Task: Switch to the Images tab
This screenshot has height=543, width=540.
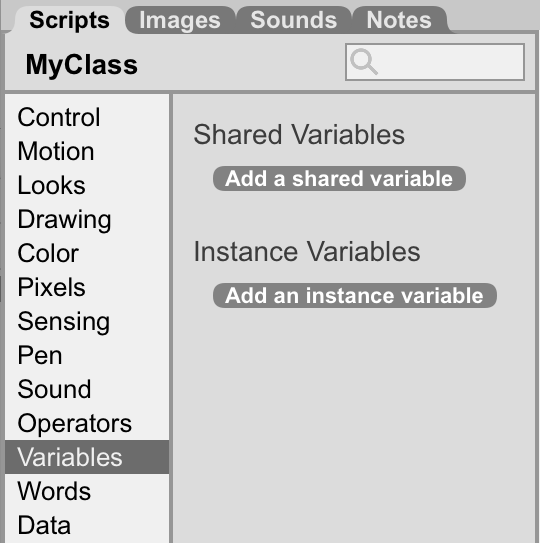Action: click(180, 20)
